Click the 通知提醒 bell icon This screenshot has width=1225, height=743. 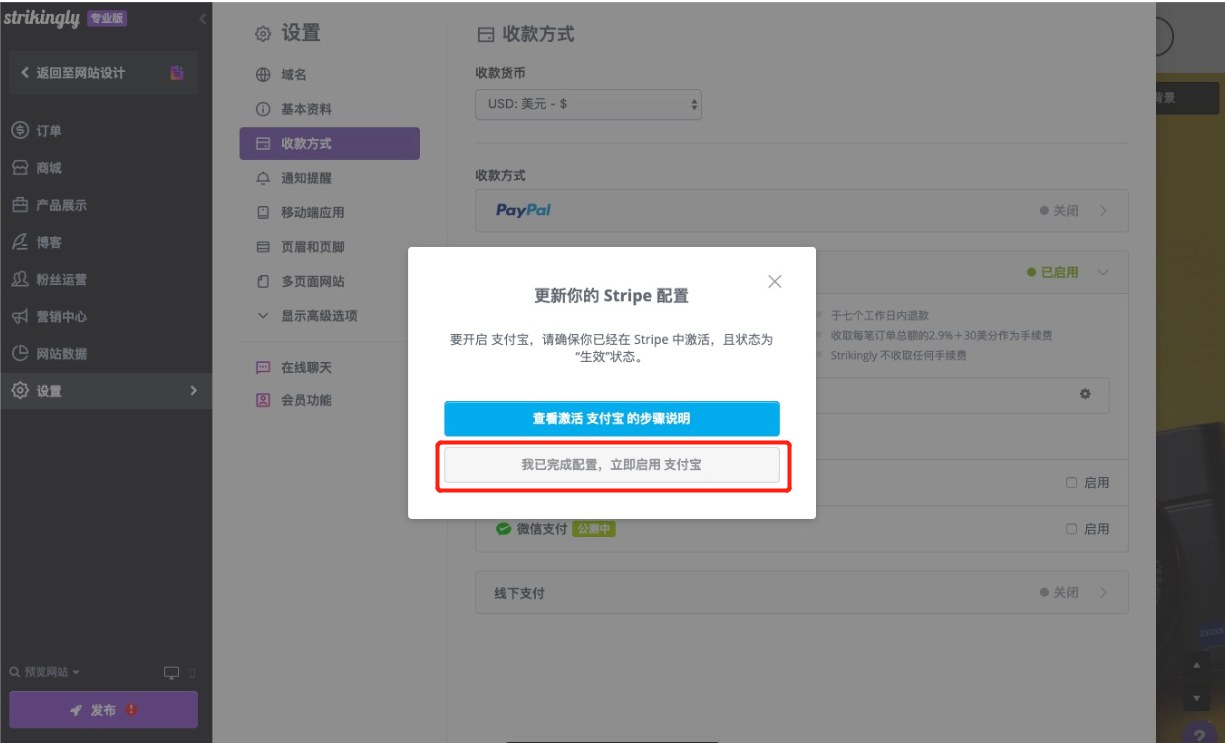[263, 178]
